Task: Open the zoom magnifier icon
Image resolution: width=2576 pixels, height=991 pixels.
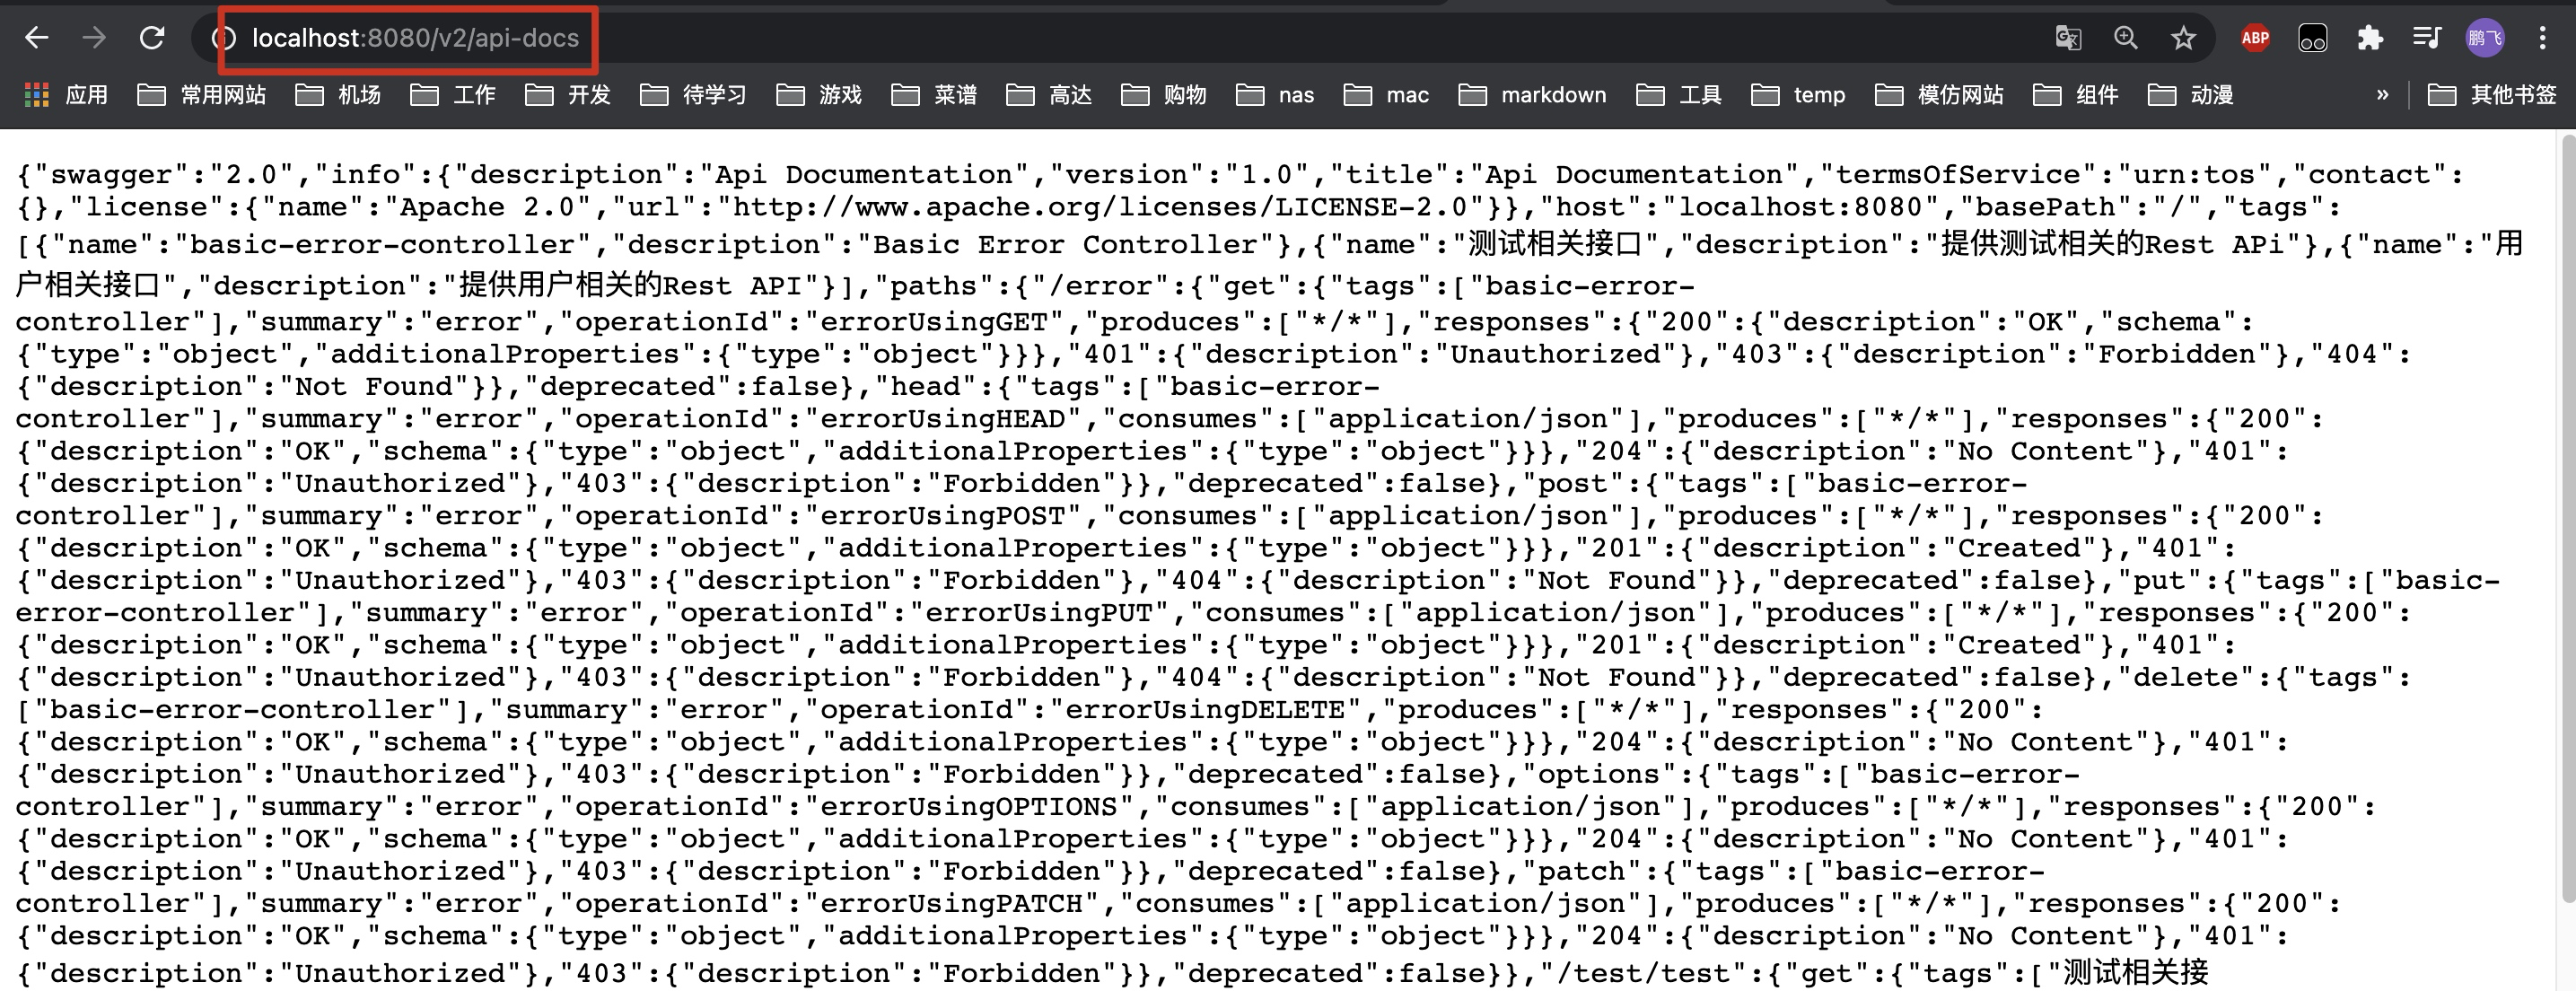Action: 2125,38
